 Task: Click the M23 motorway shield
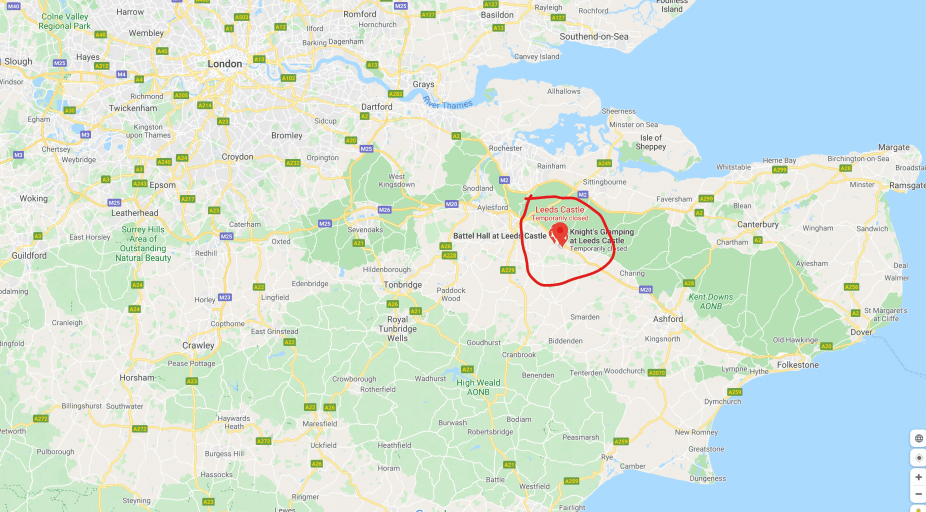click(x=224, y=297)
